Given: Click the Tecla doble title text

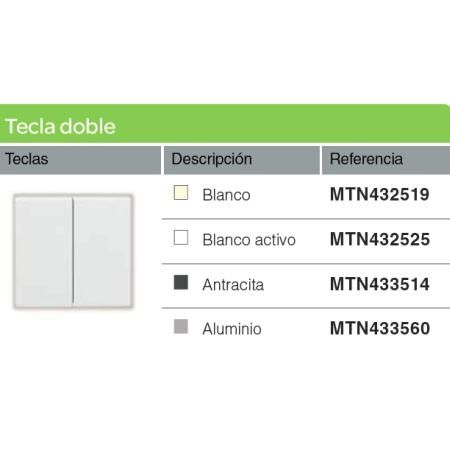Looking at the screenshot, I should coord(60,127).
